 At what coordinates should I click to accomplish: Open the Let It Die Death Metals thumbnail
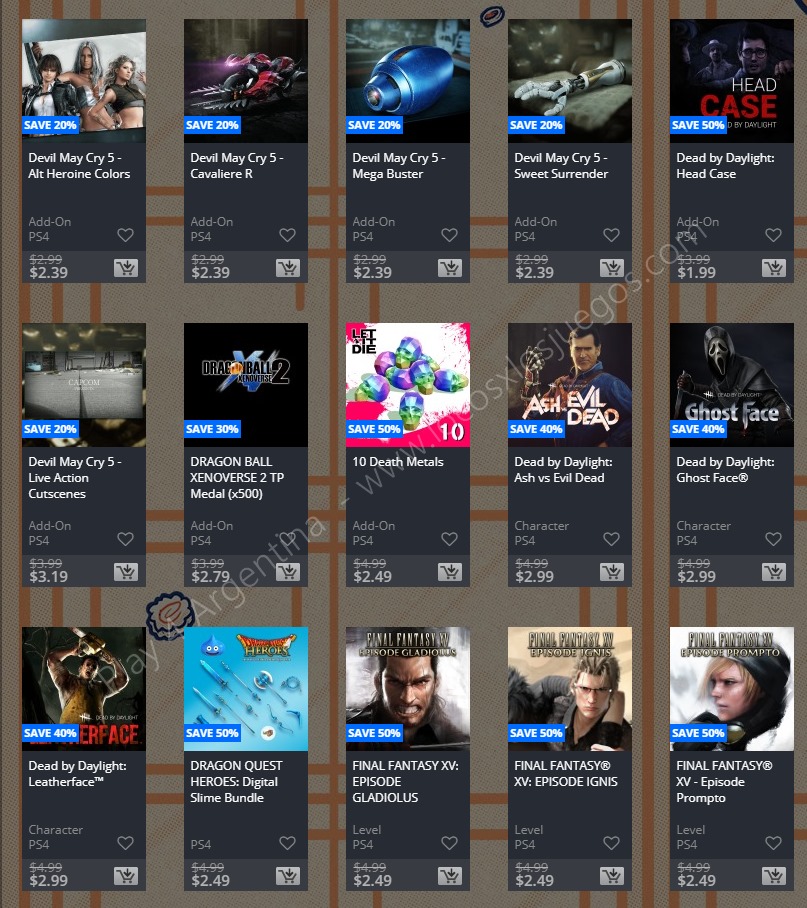click(x=408, y=385)
